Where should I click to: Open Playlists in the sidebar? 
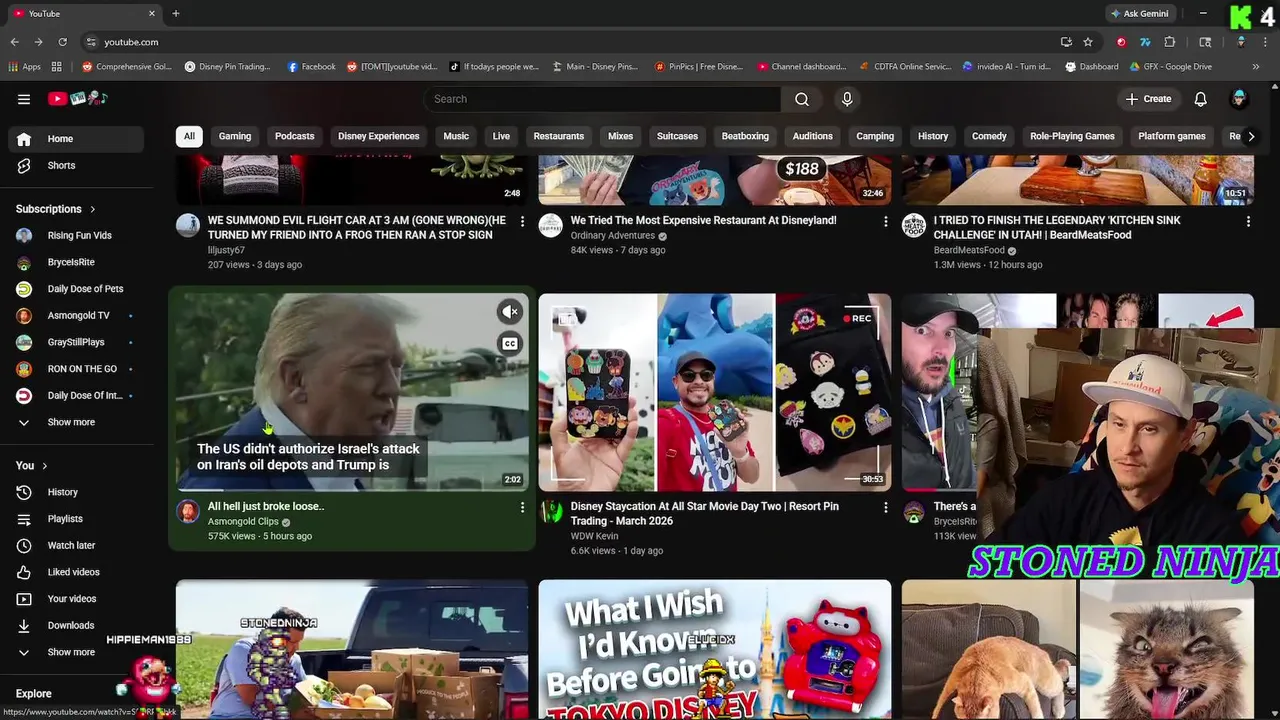pyautogui.click(x=76, y=519)
